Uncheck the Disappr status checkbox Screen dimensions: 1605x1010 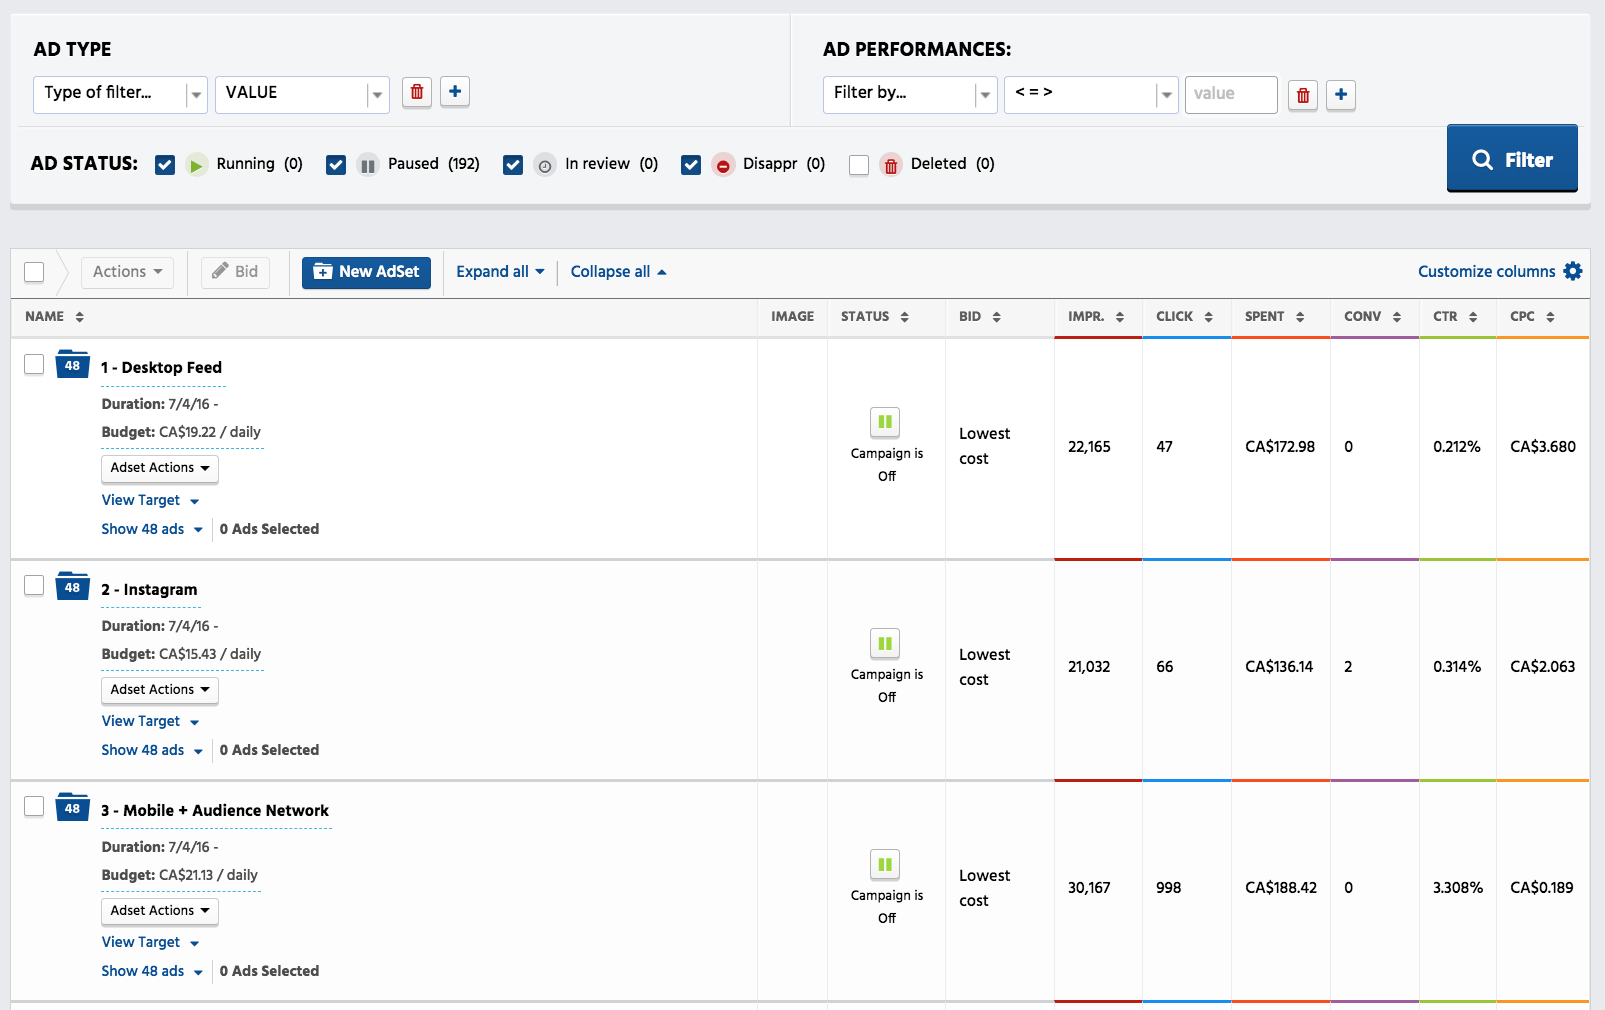click(x=691, y=165)
